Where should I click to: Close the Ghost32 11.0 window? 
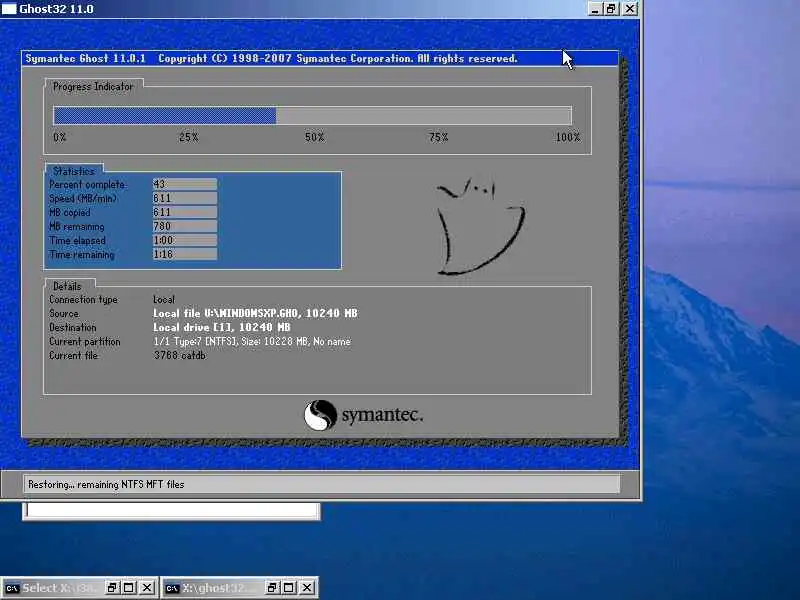pos(631,8)
